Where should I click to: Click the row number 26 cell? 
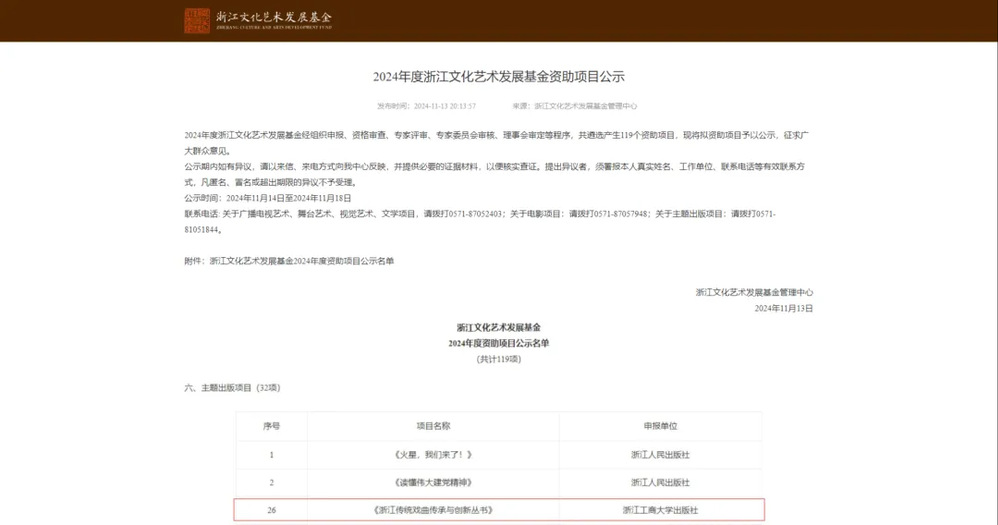click(272, 510)
